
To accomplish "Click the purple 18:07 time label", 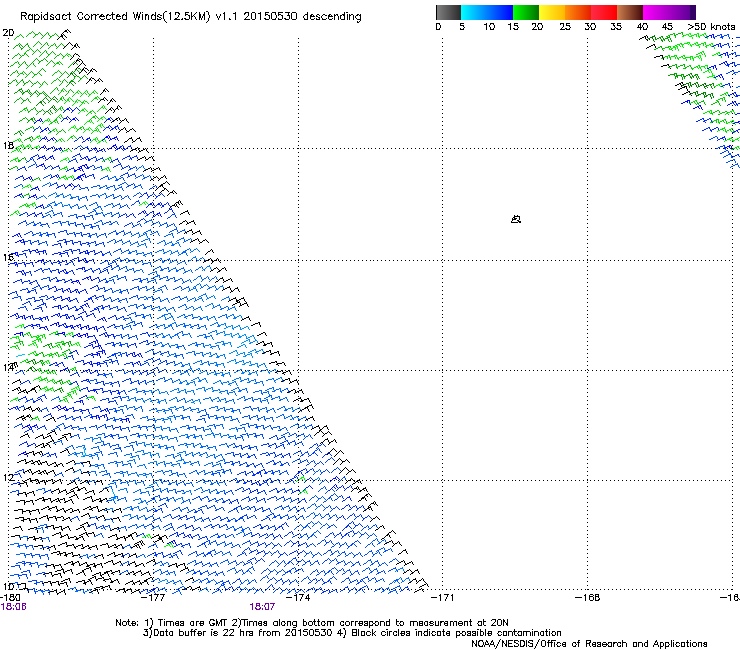I will tap(262, 607).
